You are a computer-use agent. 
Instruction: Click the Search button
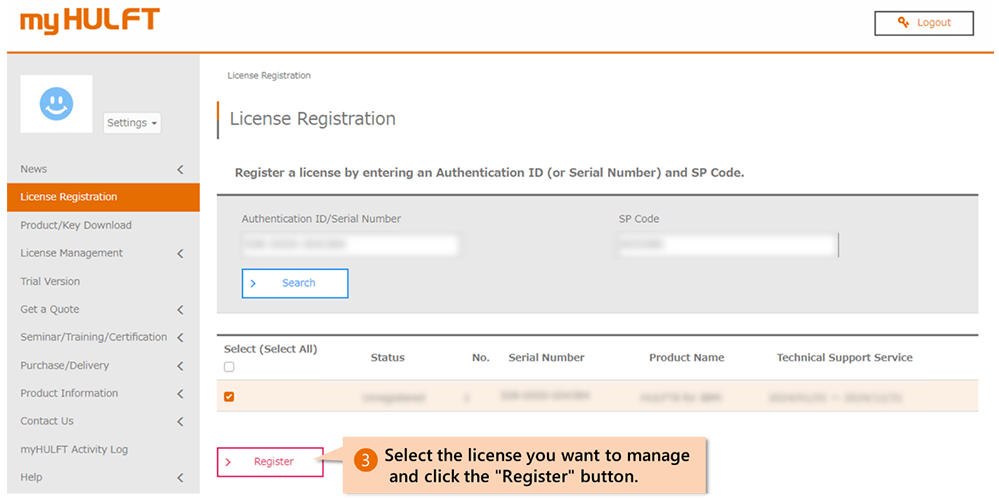coord(295,284)
